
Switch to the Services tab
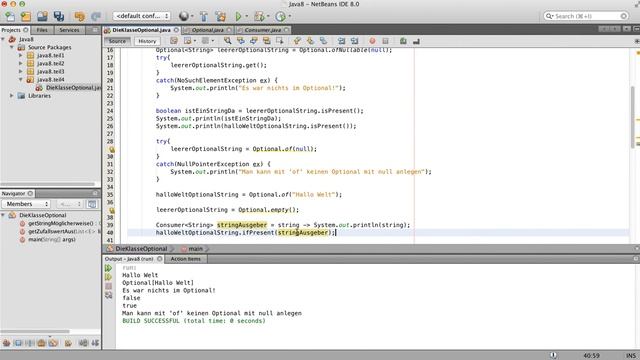point(69,30)
